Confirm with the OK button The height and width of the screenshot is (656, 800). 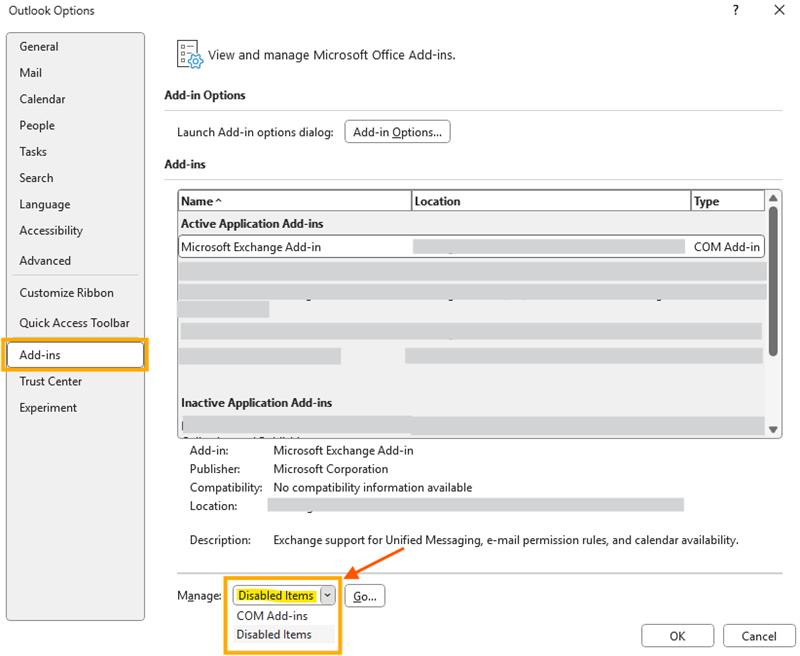pos(678,636)
